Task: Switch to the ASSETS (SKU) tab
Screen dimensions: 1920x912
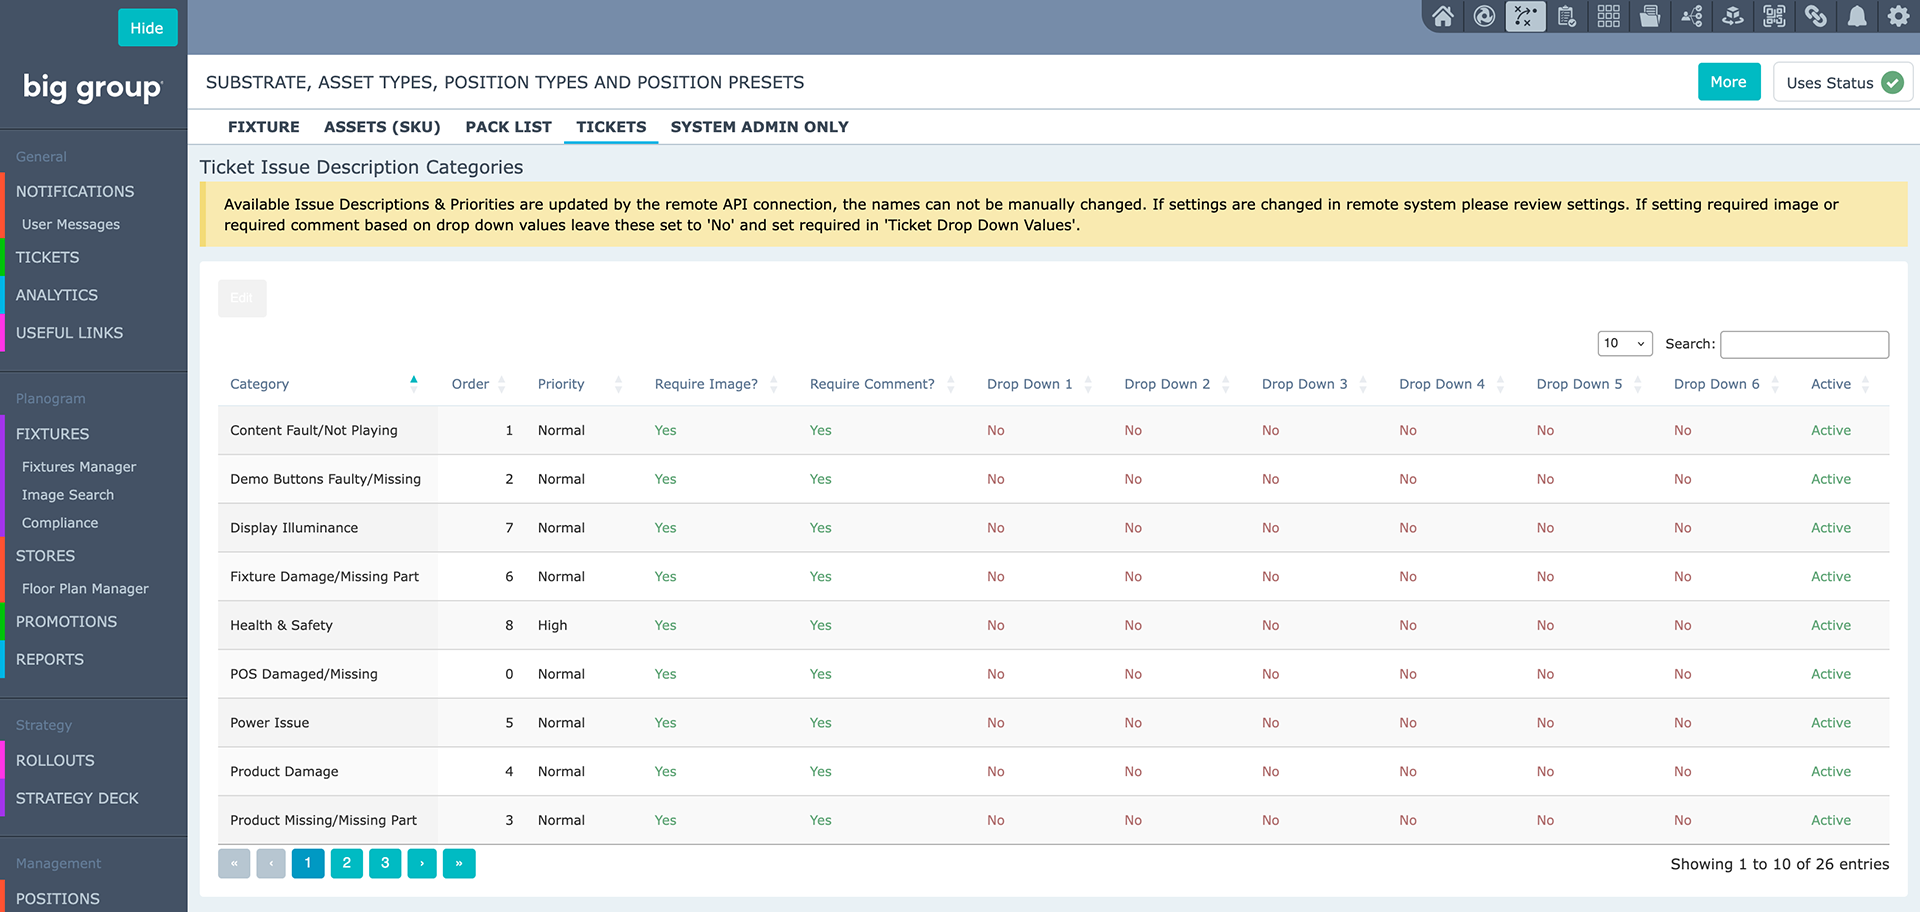Action: (x=382, y=127)
